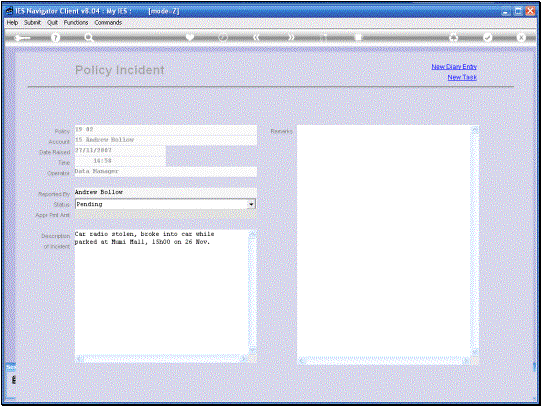541x406 pixels.
Task: Click the Reported By field with Andrew Bollow
Action: [166, 192]
